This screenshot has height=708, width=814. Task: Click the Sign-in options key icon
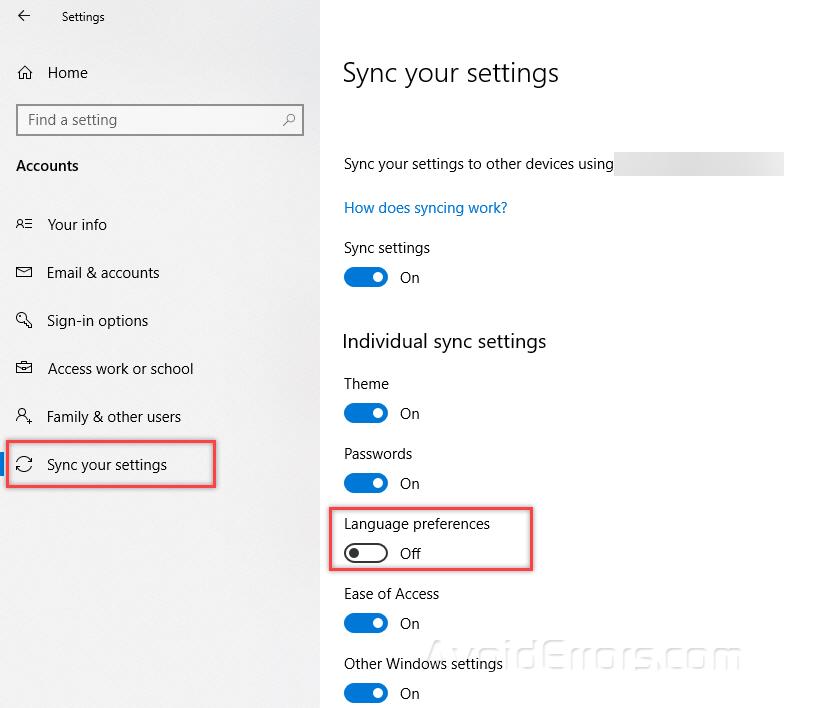[25, 321]
